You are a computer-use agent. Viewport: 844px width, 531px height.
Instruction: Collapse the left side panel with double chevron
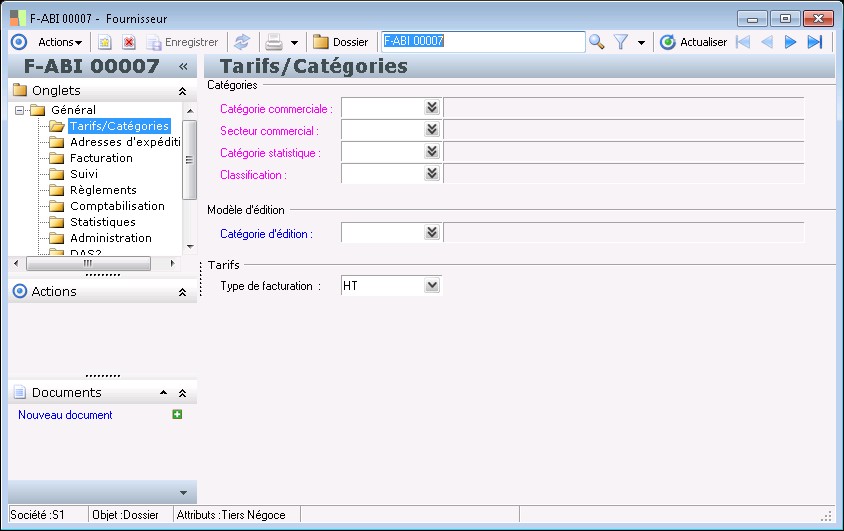(183, 66)
